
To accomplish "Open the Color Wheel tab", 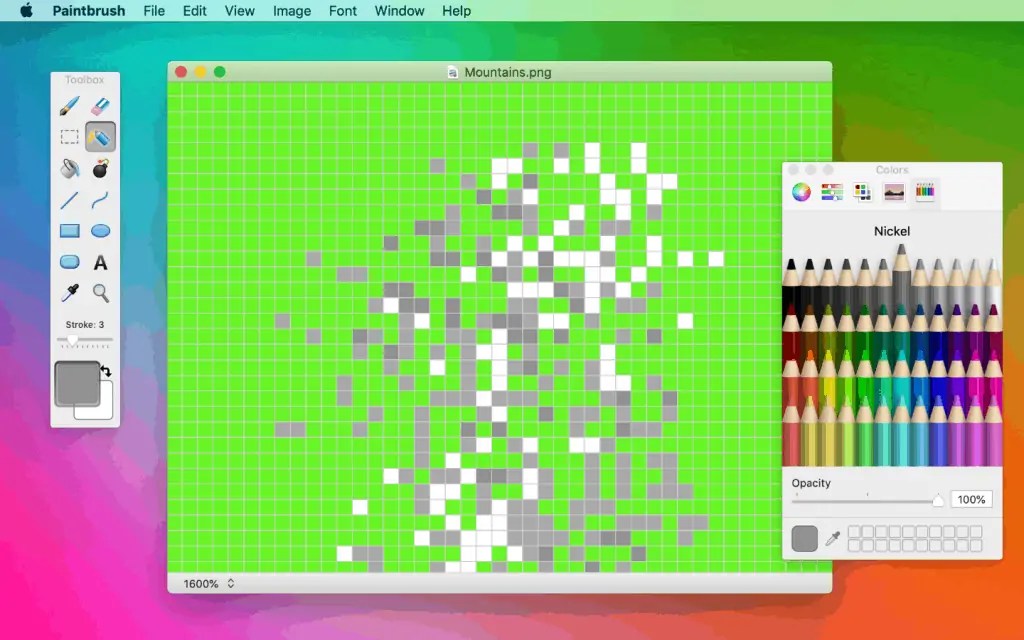I will 800,191.
